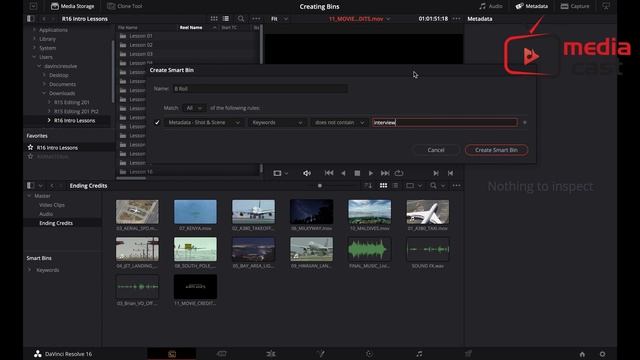
Task: Open the Clone Tool panel
Action: pos(124,6)
